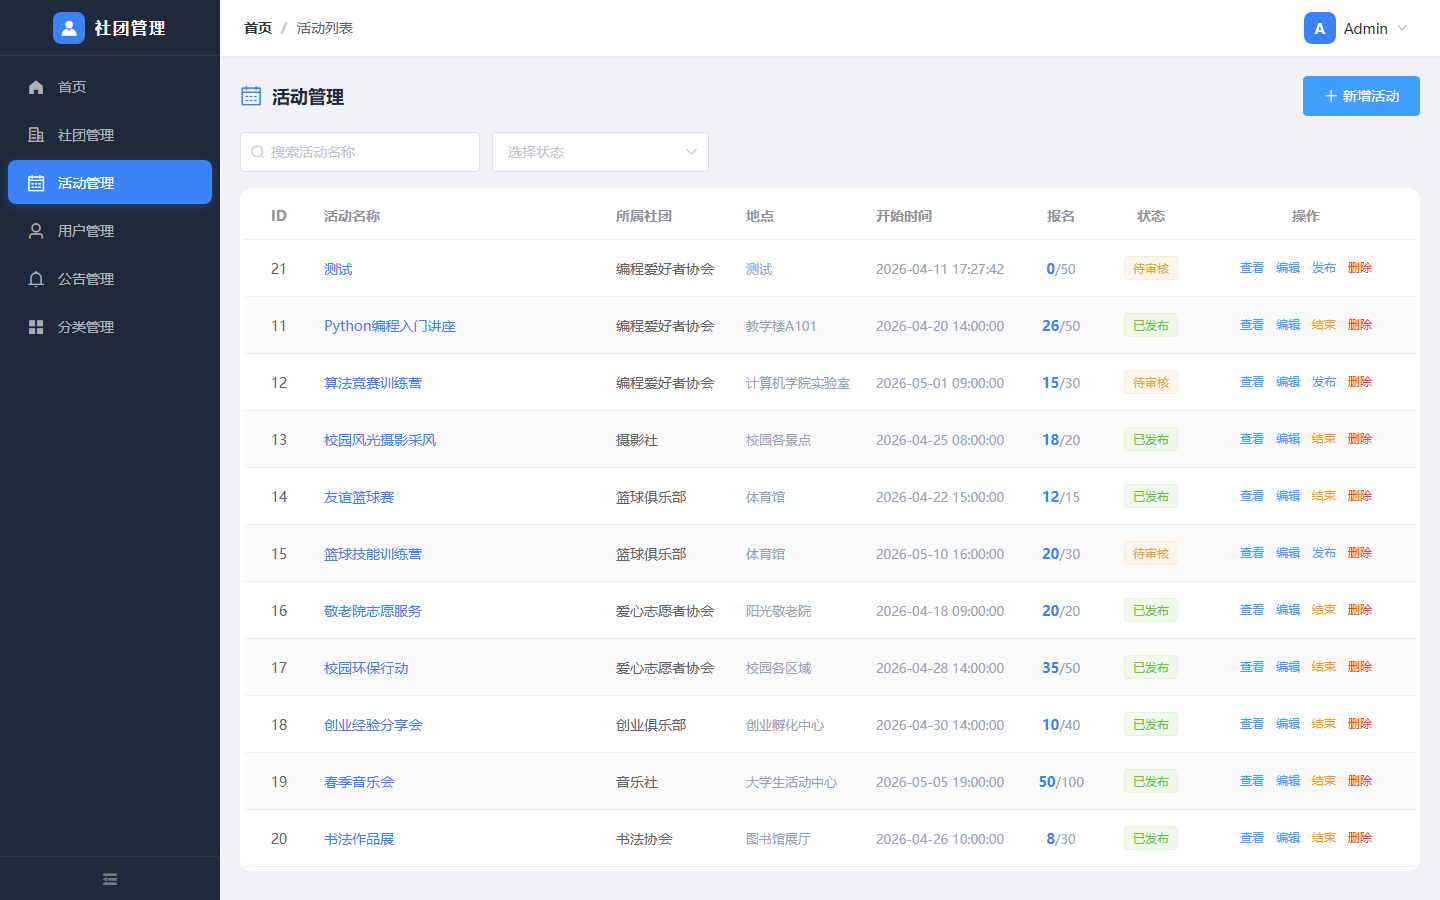
Task: Click the bell icon beside 公告管理
Action: coord(36,279)
